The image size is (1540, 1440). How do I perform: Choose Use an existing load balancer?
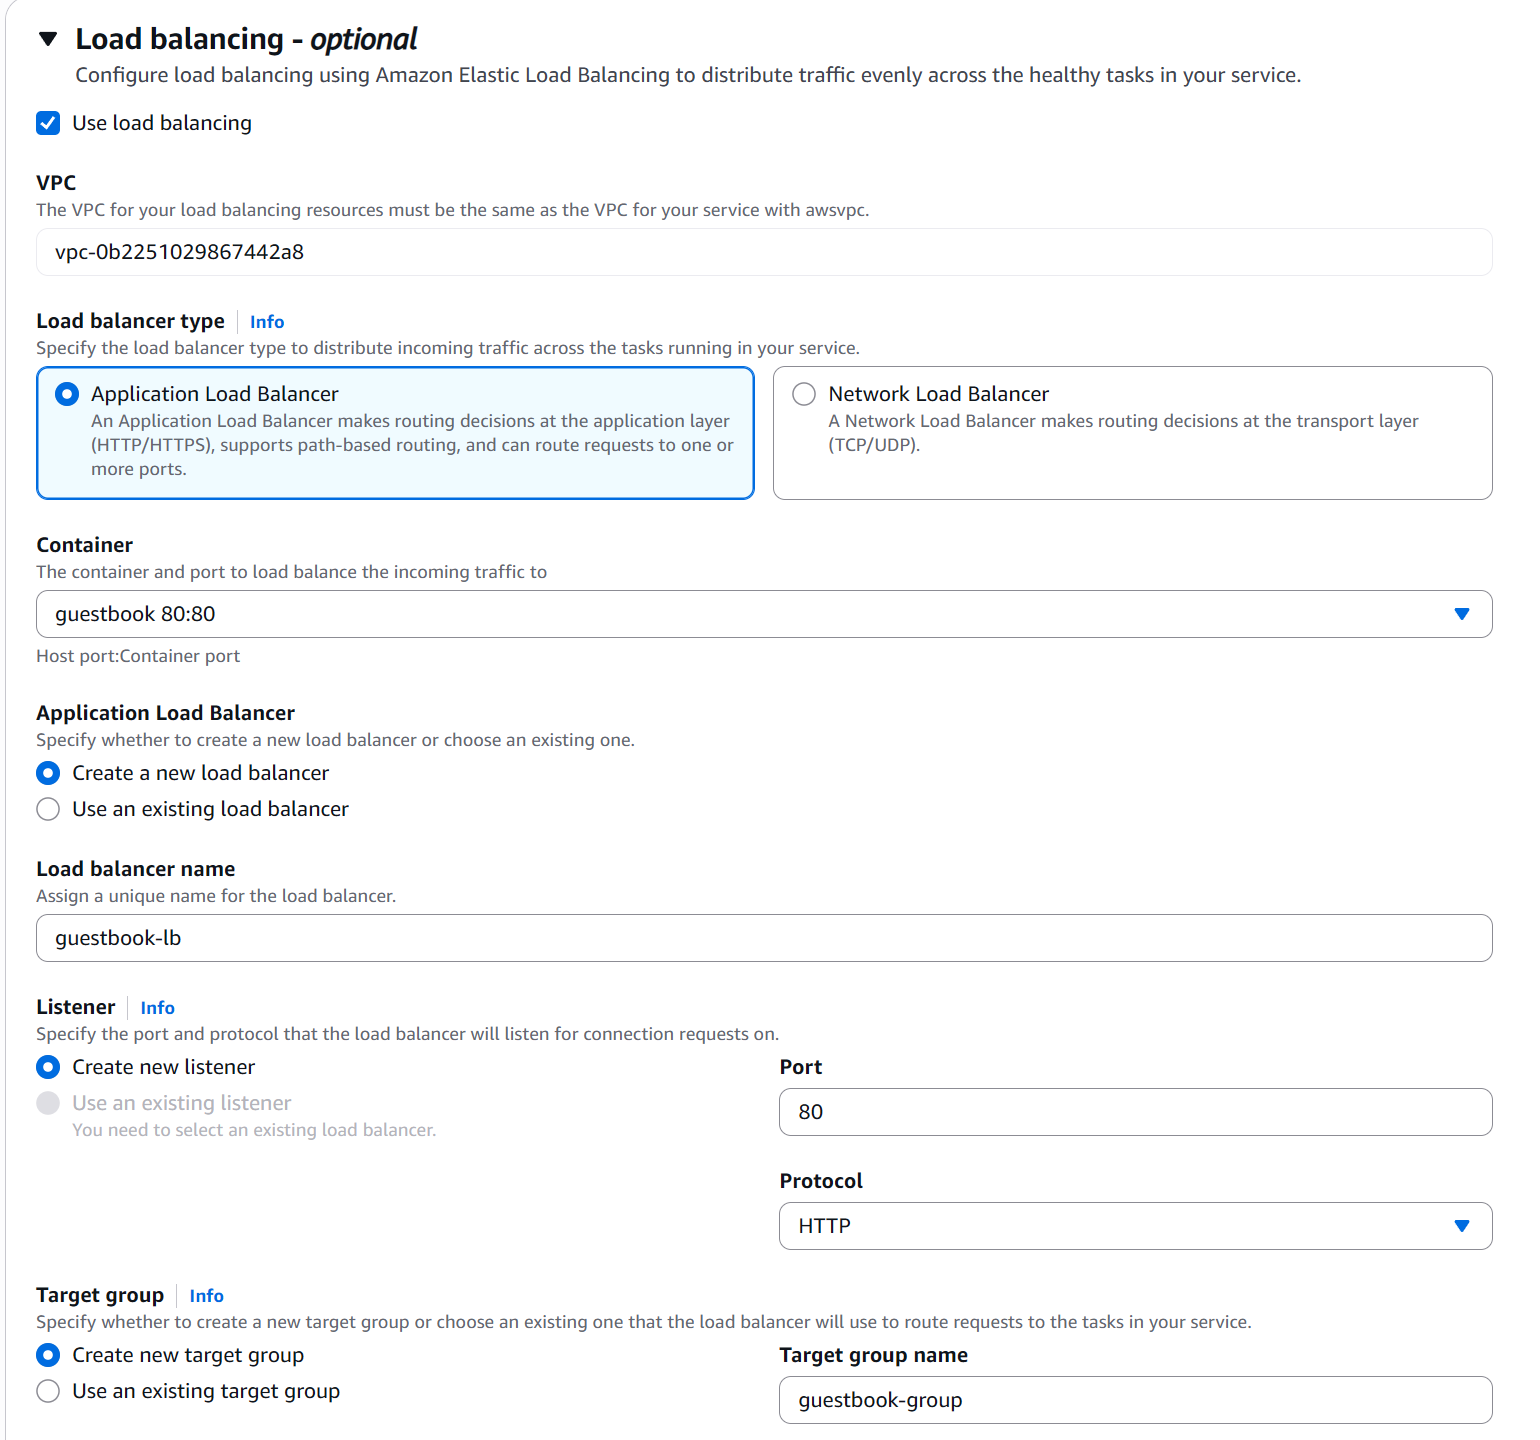click(48, 809)
